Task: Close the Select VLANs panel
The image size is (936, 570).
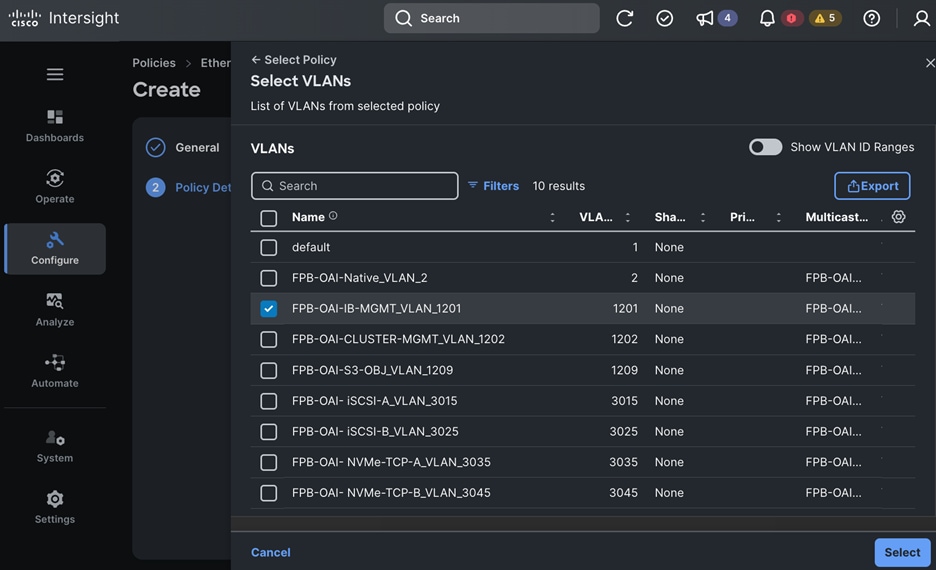Action: (929, 63)
